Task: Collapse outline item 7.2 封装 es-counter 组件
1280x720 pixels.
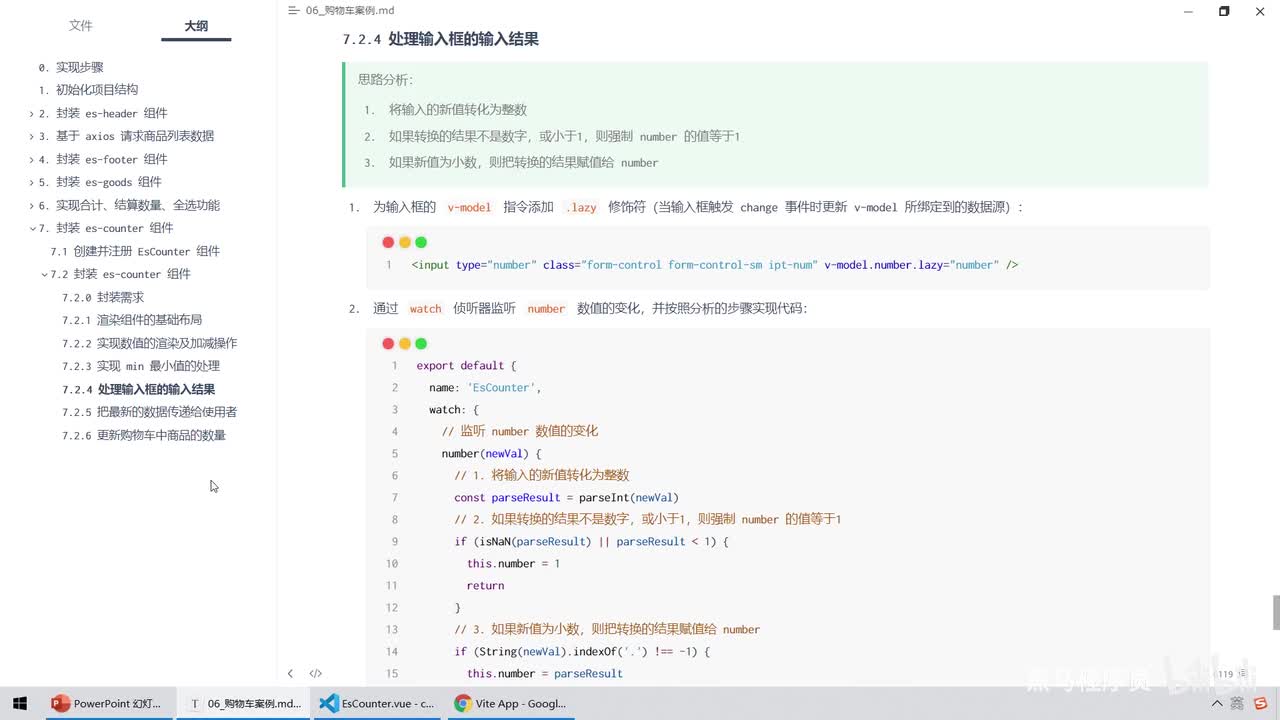Action: [x=43, y=275]
